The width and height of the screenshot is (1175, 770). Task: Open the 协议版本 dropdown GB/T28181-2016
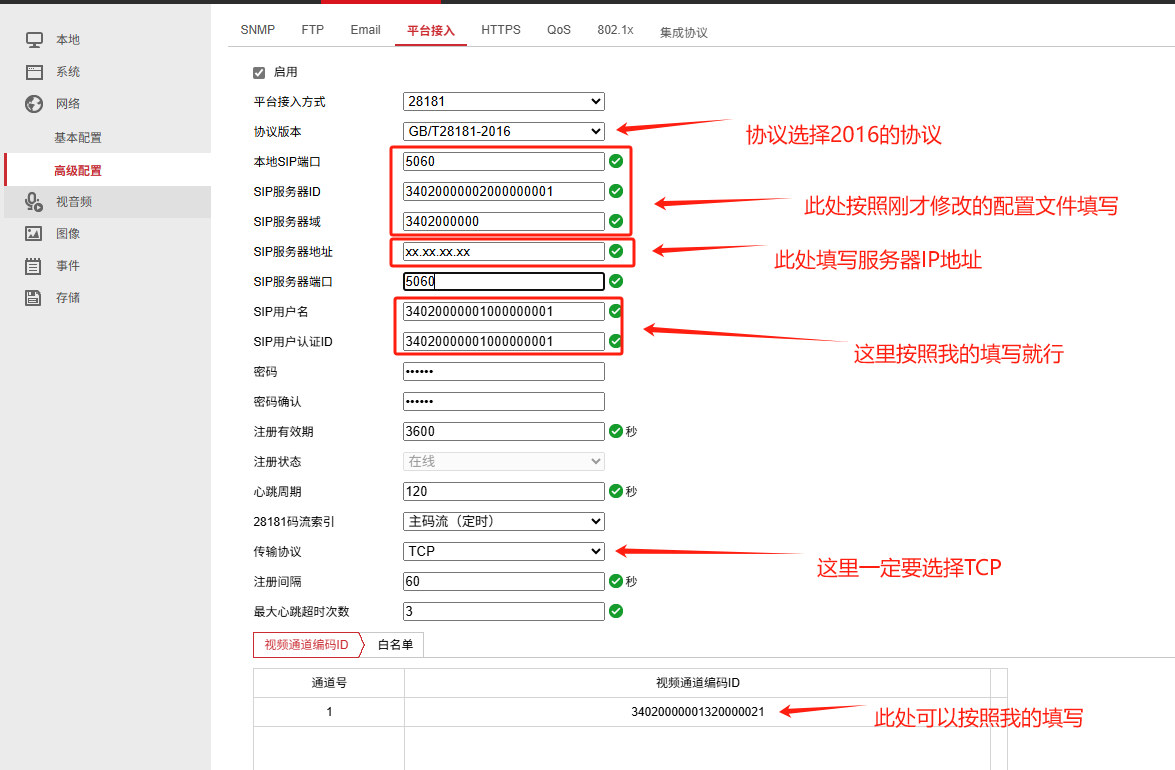coord(504,131)
